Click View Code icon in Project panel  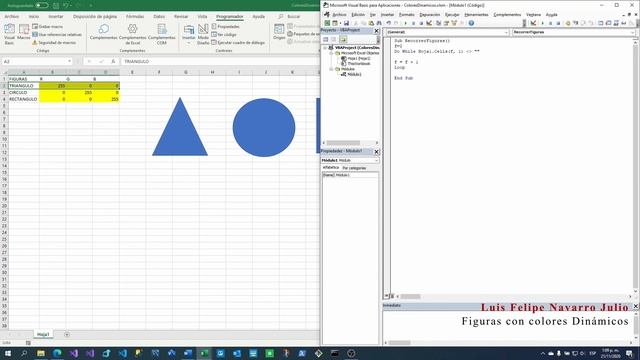coord(326,39)
